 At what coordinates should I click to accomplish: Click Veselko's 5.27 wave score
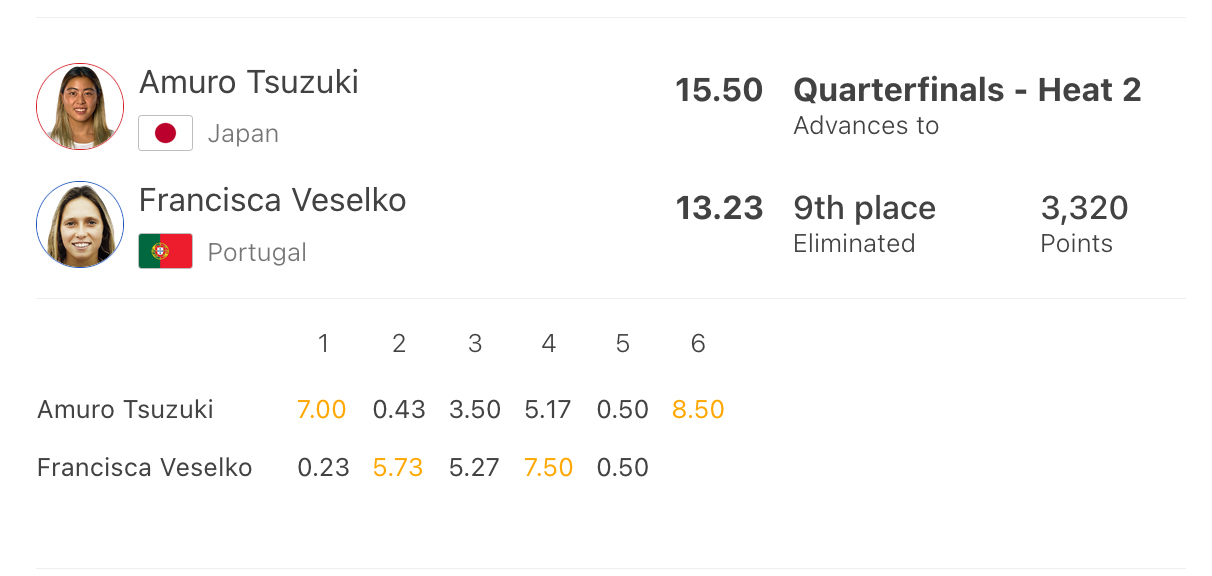pos(474,467)
